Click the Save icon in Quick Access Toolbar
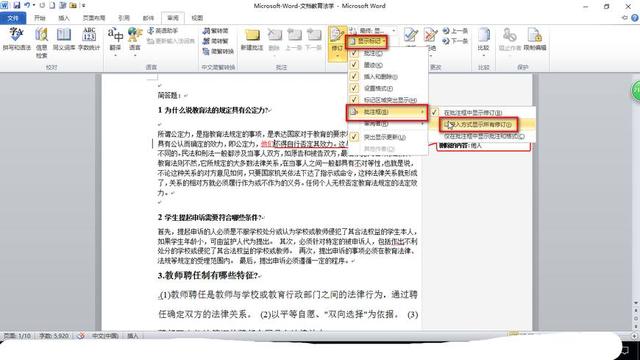The width and height of the screenshot is (640, 360). pos(17,6)
